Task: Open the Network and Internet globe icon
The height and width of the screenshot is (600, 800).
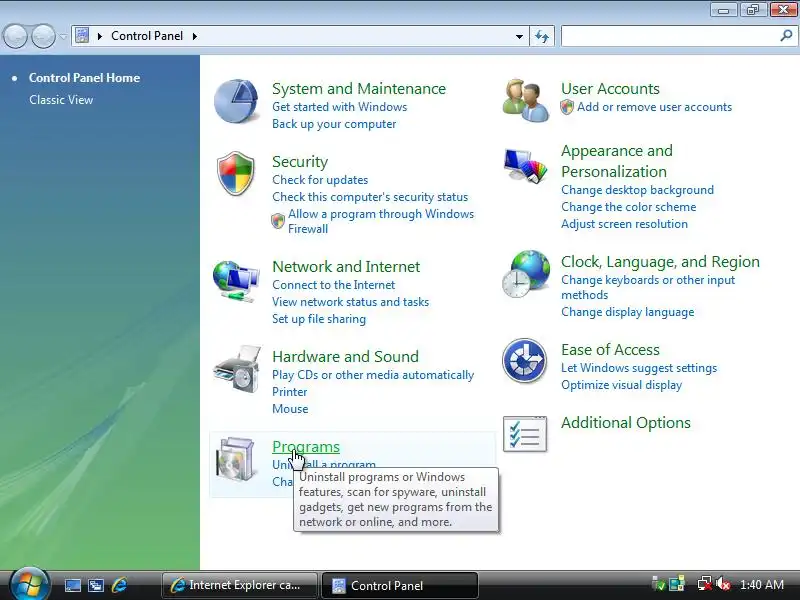Action: coord(236,281)
